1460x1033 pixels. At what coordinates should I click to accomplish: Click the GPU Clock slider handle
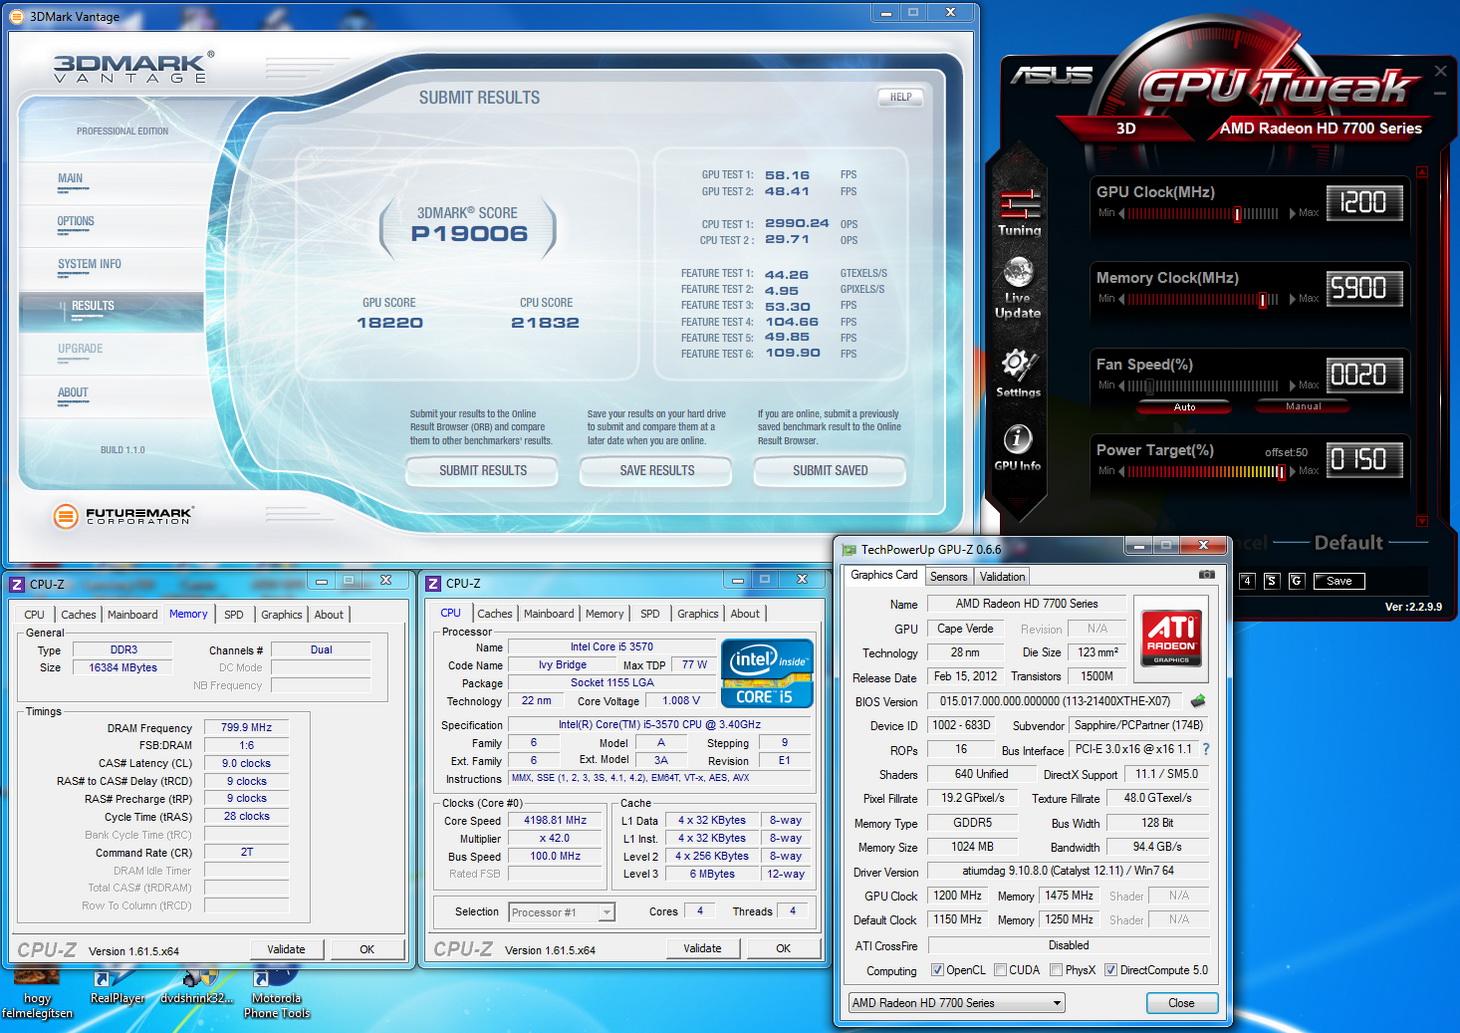click(x=1237, y=214)
